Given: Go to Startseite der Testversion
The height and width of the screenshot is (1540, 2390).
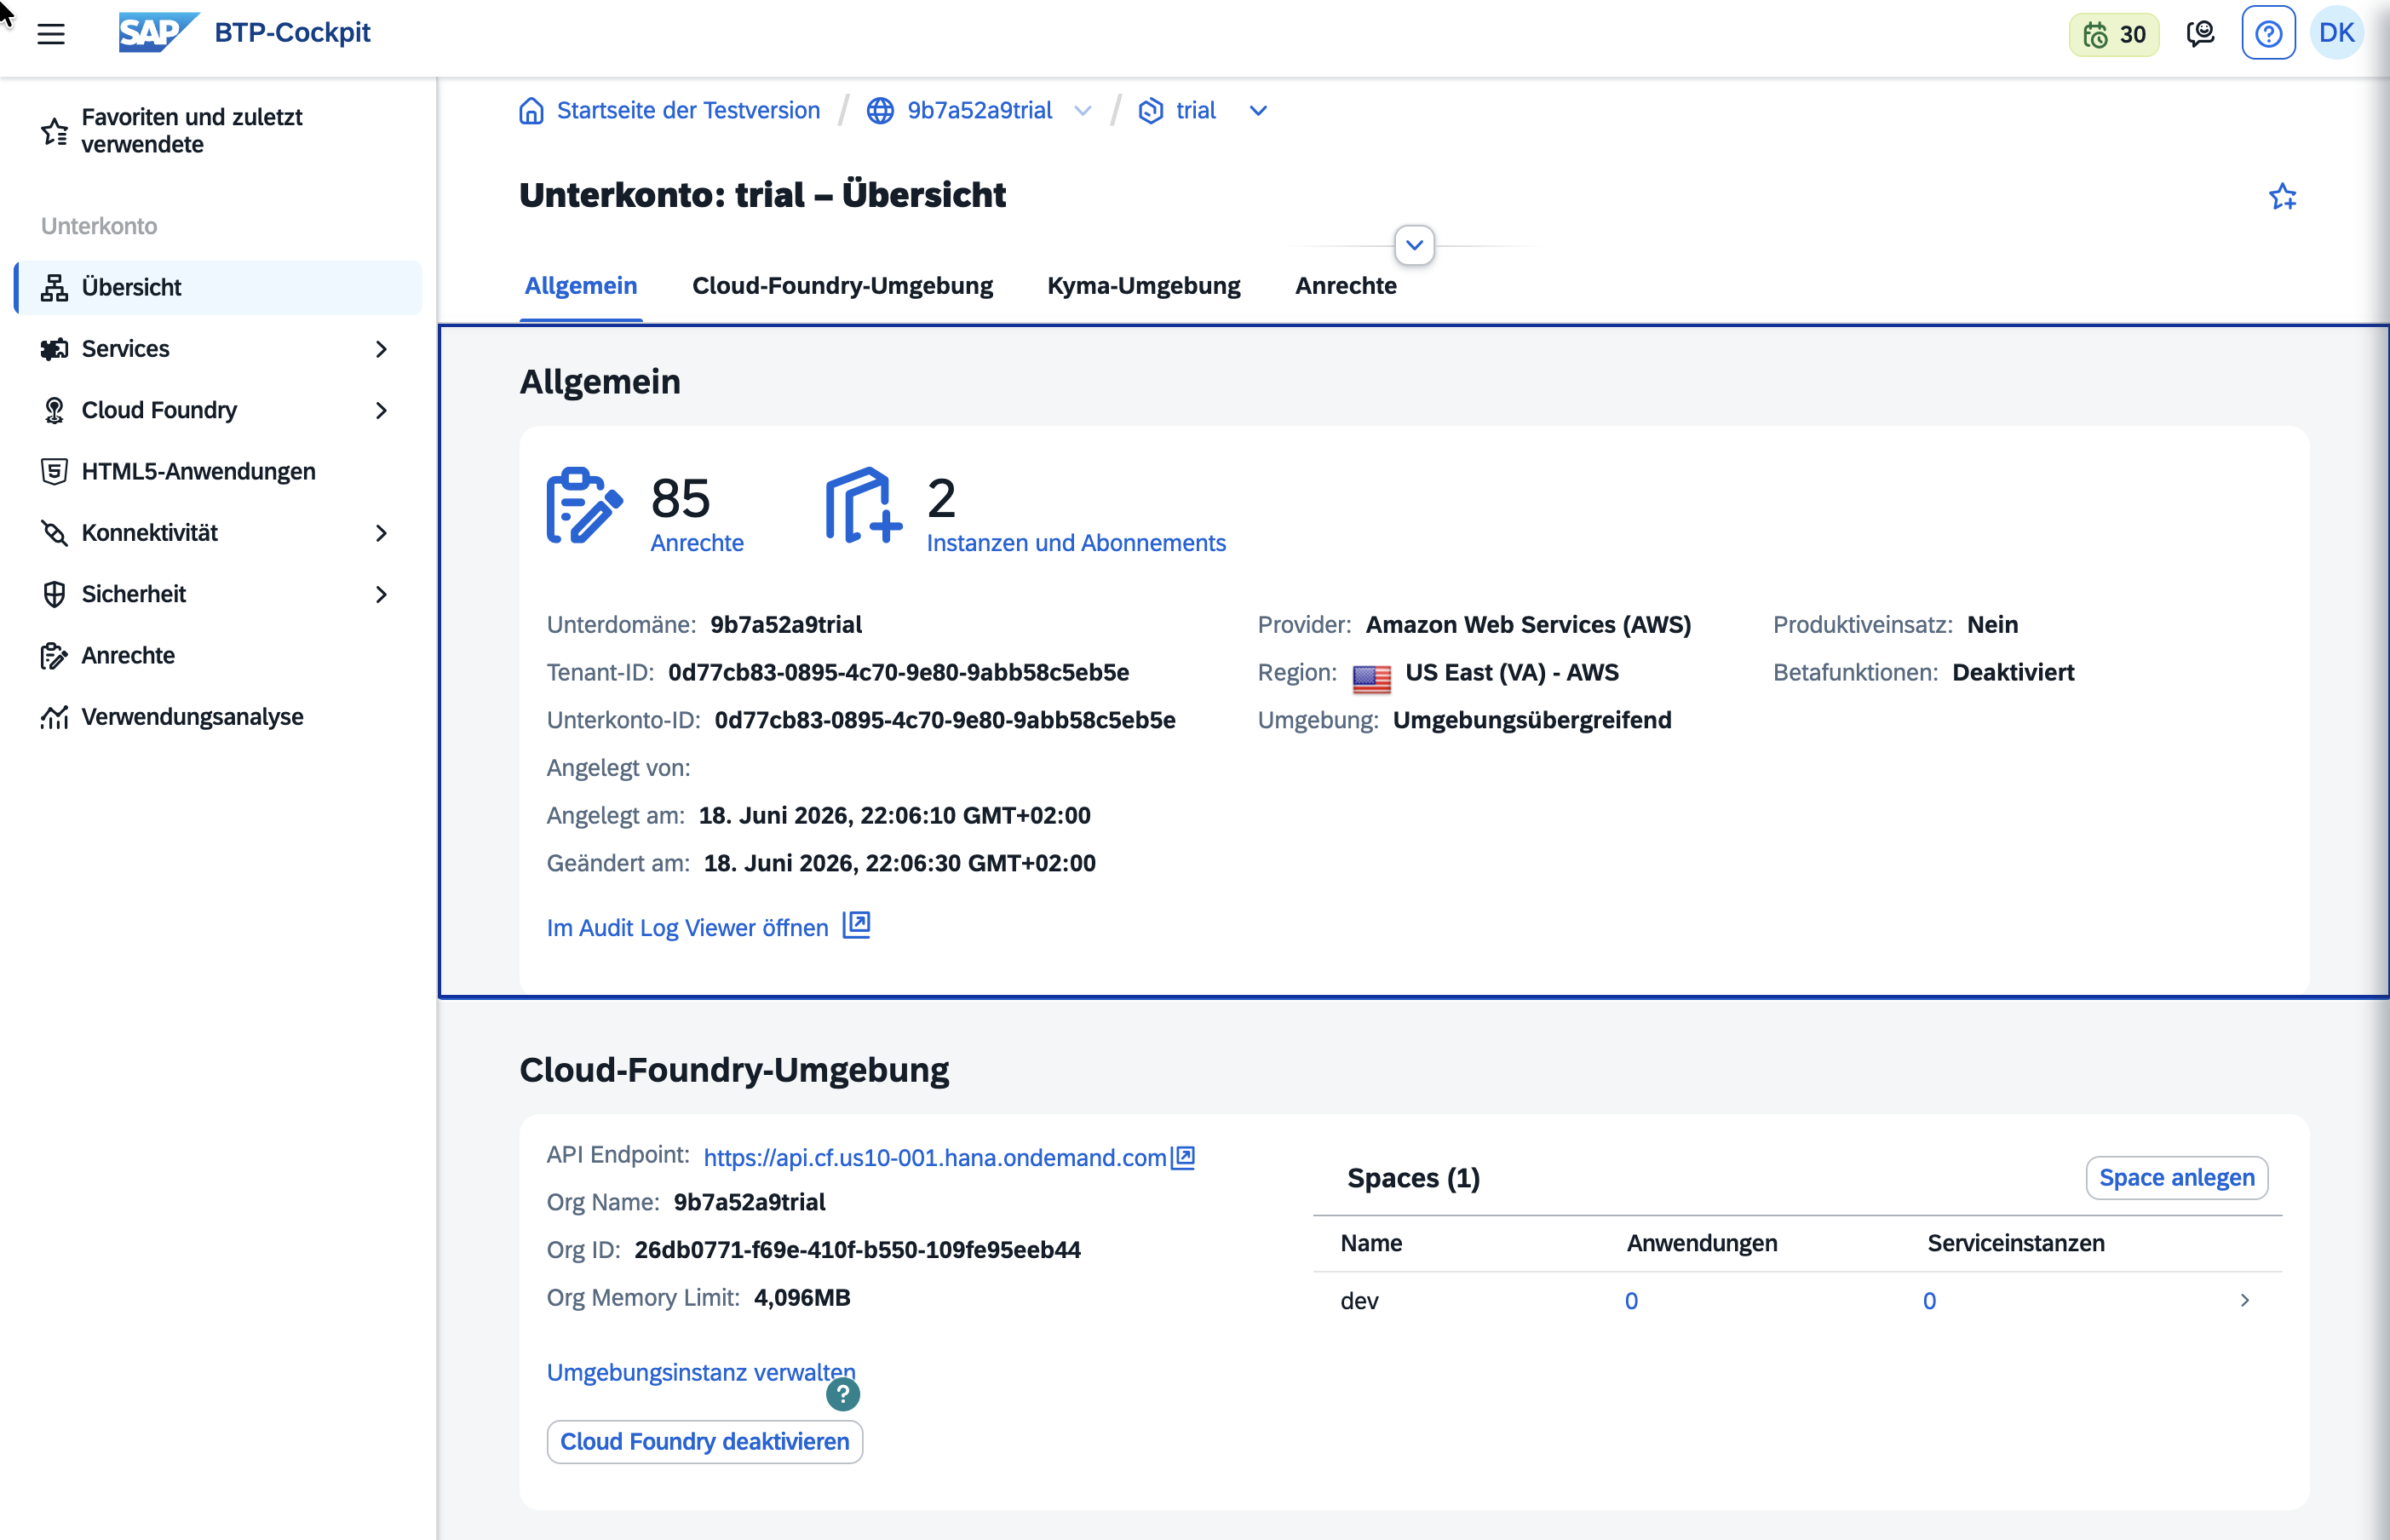Looking at the screenshot, I should click(x=688, y=110).
